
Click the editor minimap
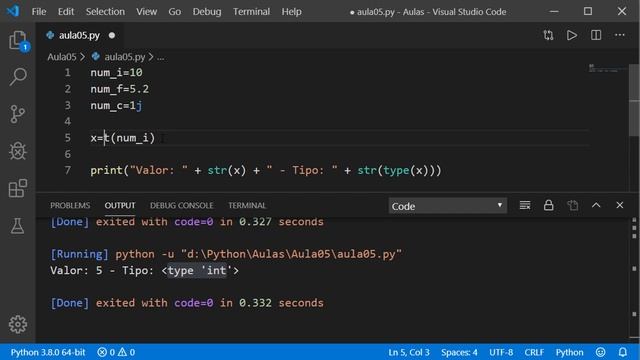click(x=608, y=68)
